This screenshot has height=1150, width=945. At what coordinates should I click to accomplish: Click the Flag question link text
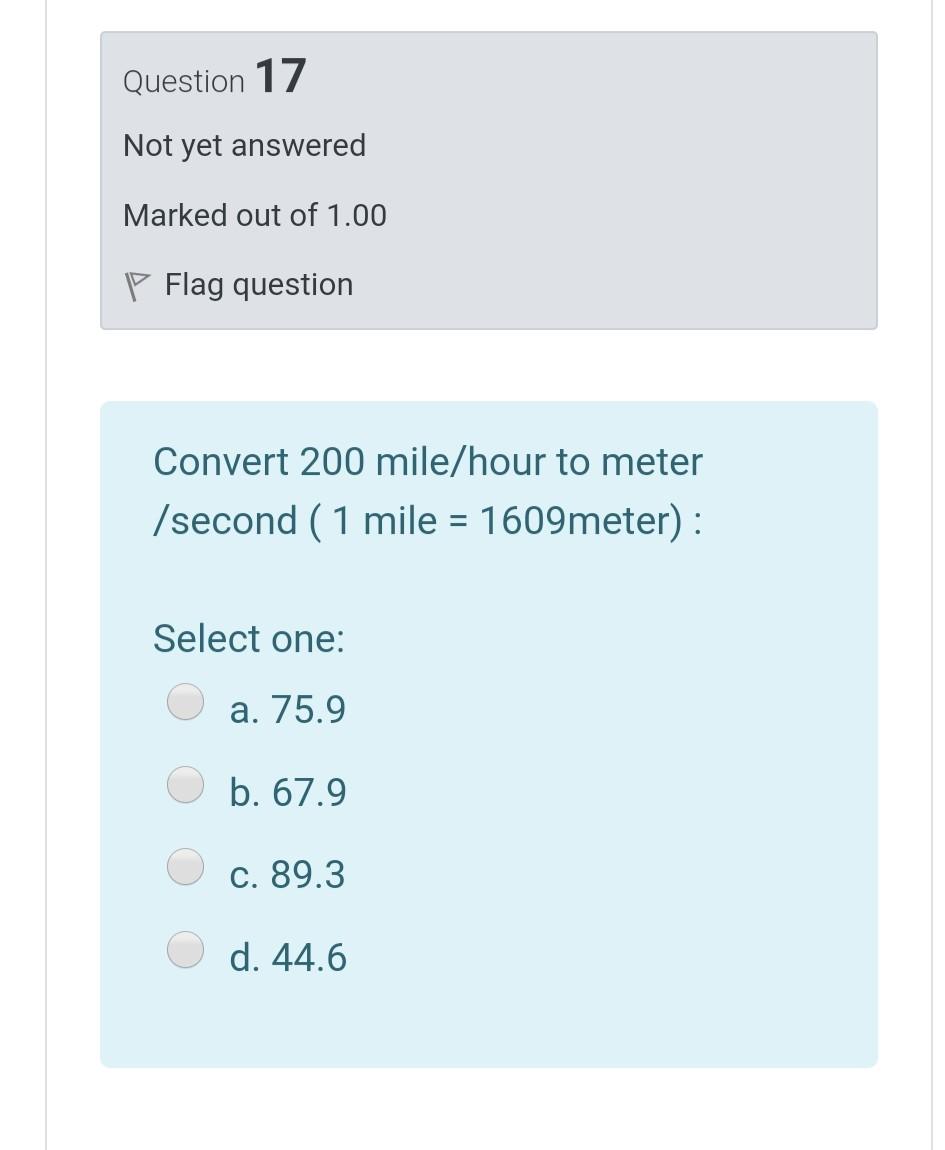(x=259, y=285)
